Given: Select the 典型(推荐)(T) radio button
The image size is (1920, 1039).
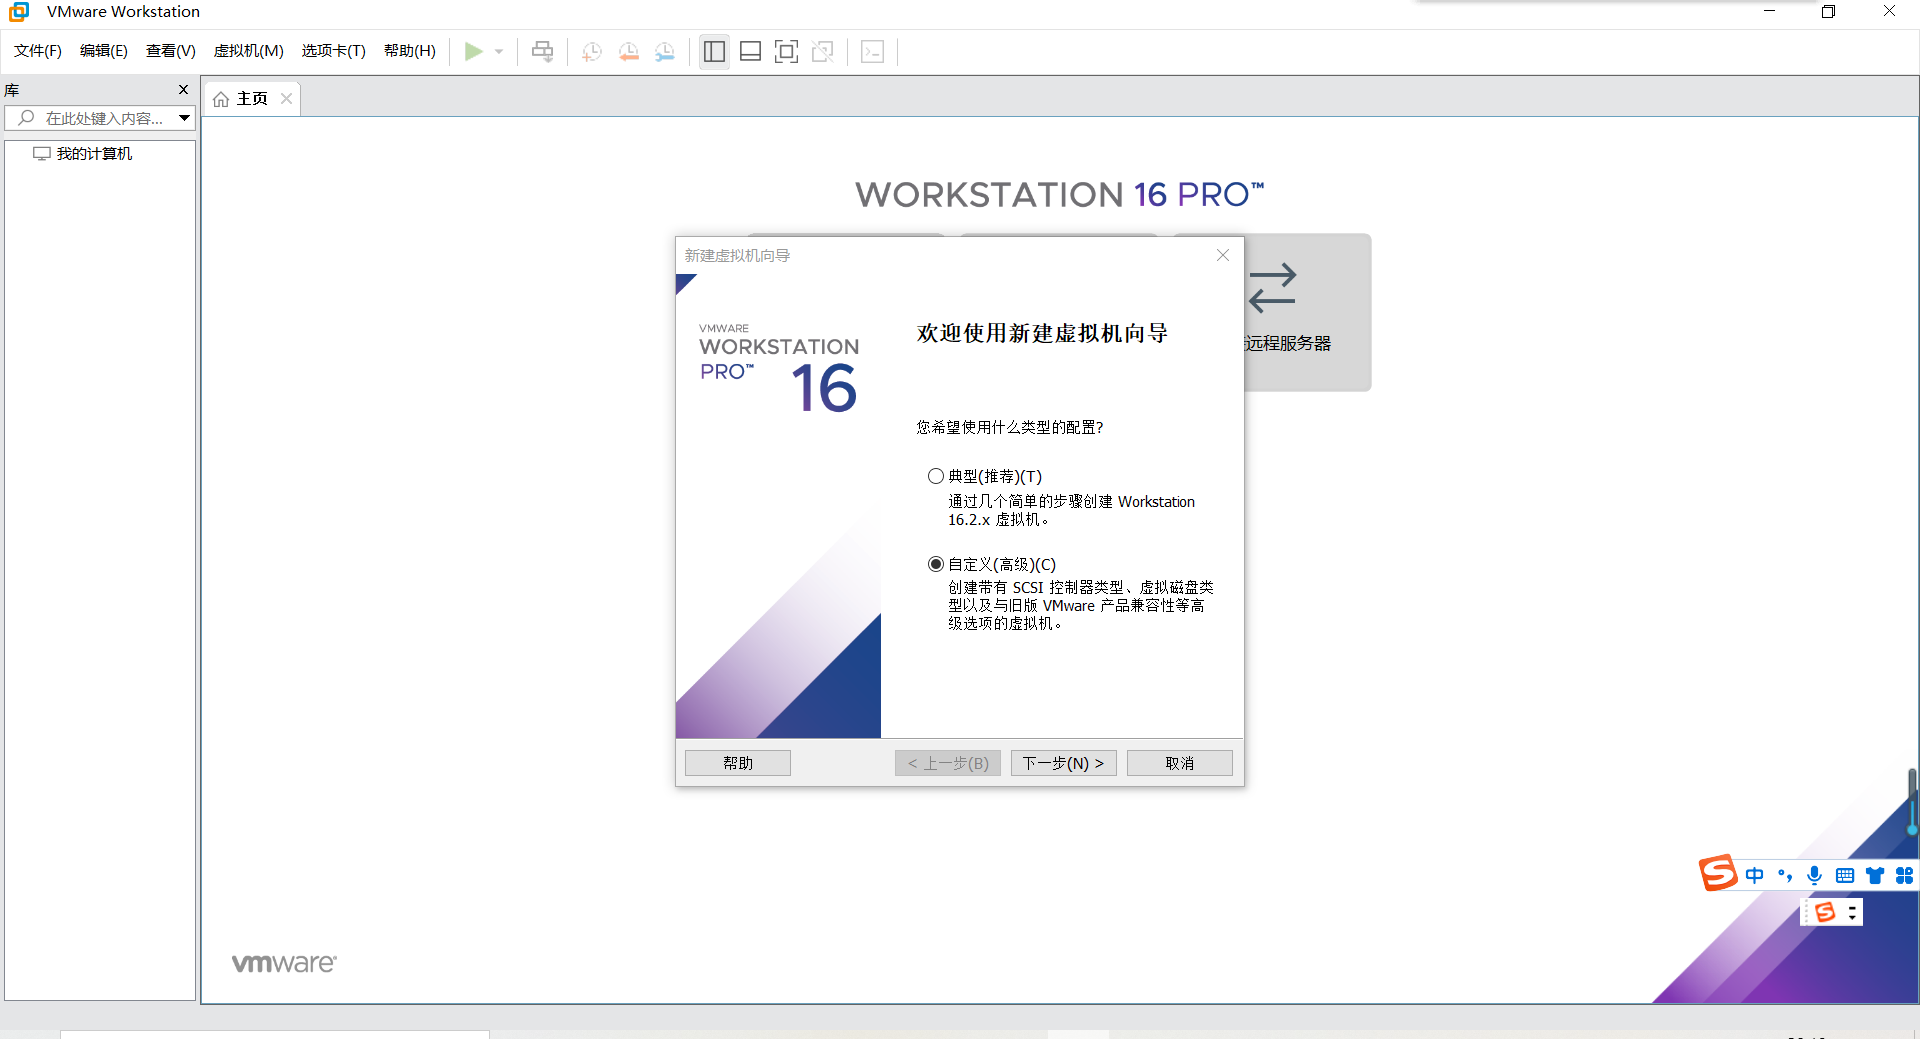Looking at the screenshot, I should 936,476.
